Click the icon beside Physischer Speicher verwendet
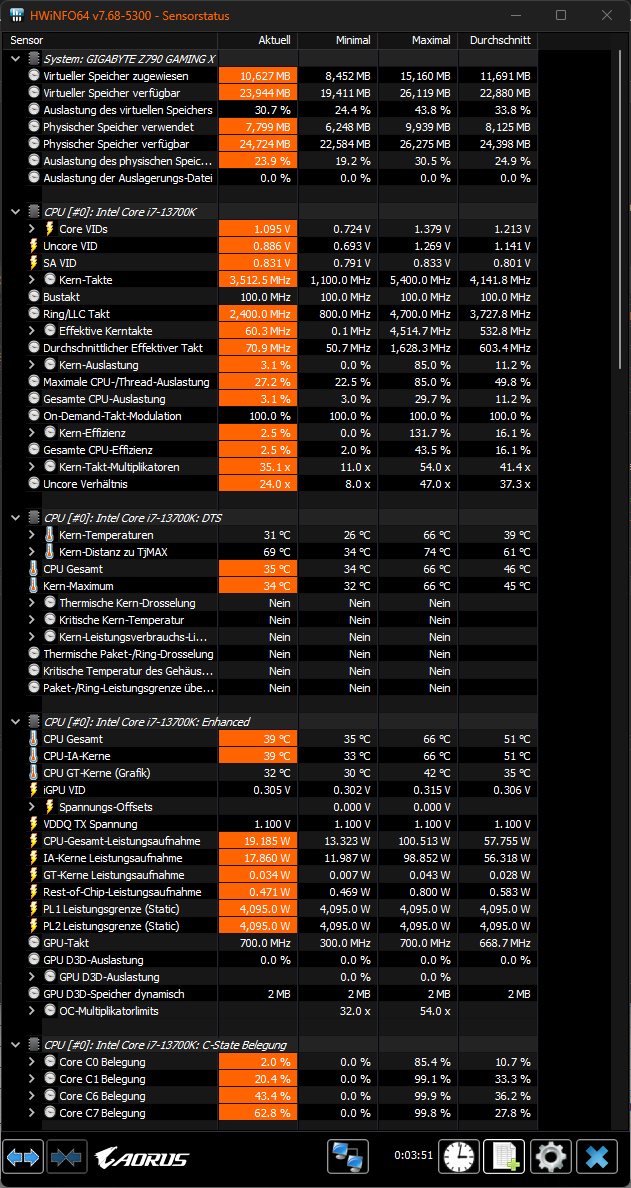 (x=34, y=127)
